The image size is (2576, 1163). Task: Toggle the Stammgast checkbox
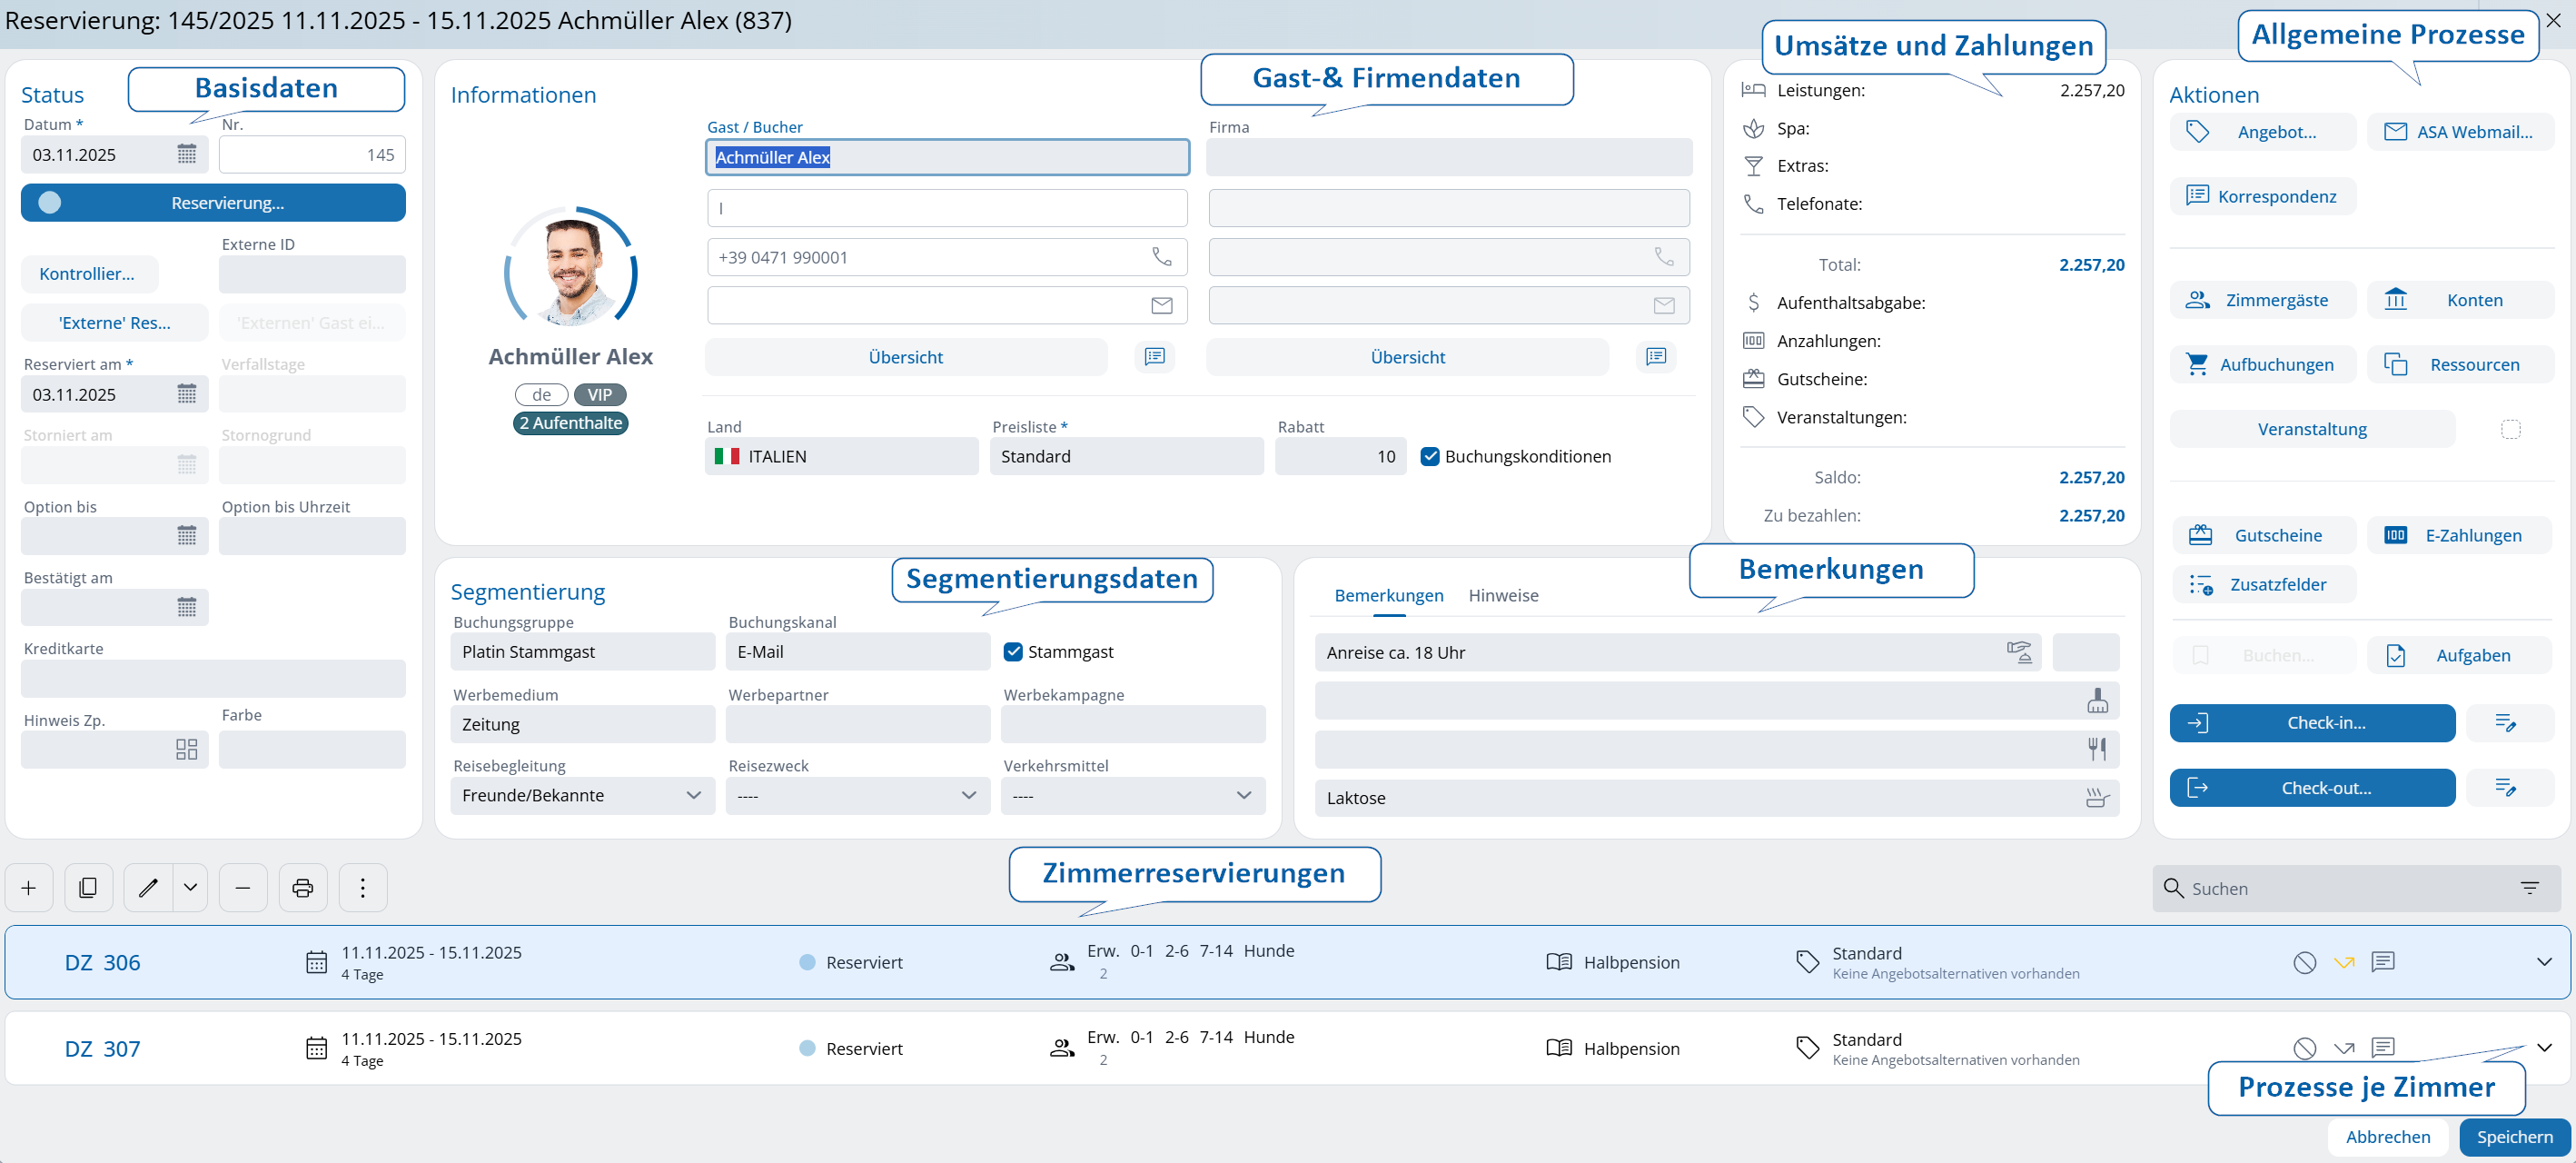pyautogui.click(x=1013, y=651)
